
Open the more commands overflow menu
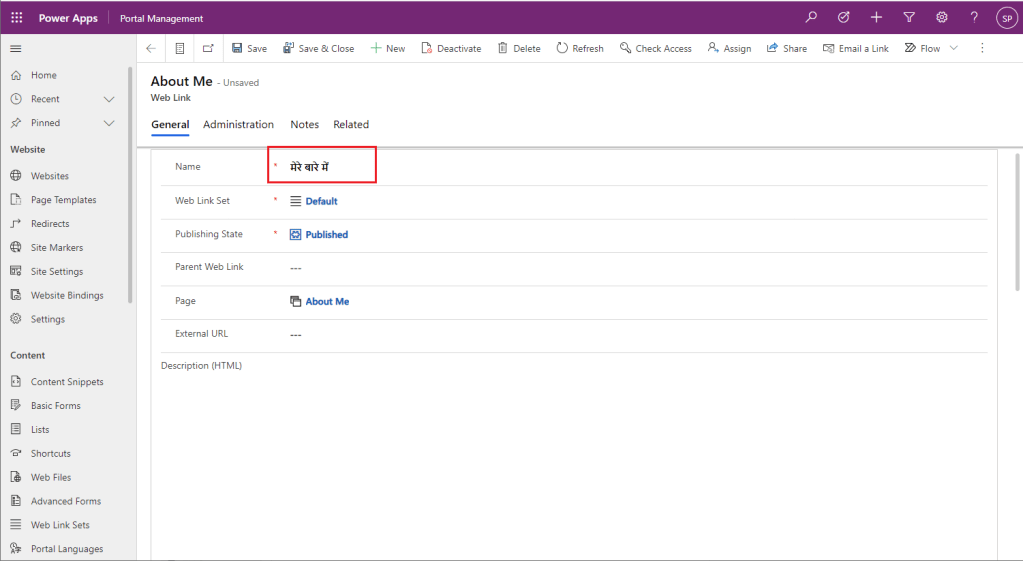[x=982, y=48]
